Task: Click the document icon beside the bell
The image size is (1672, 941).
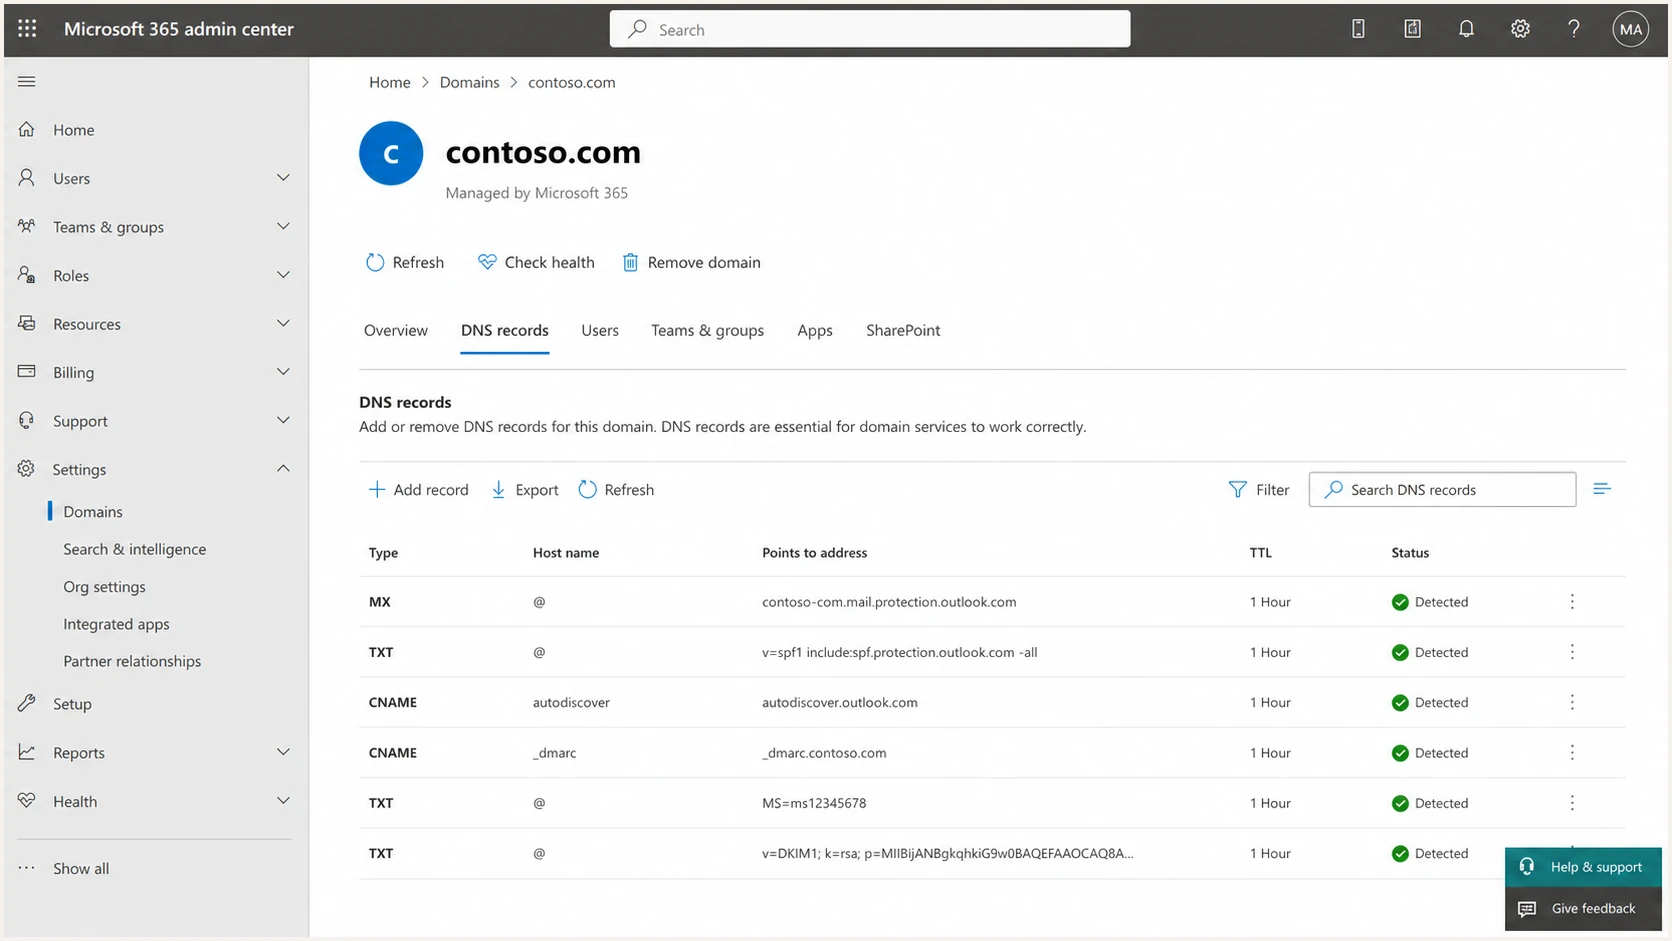Action: 1412,29
